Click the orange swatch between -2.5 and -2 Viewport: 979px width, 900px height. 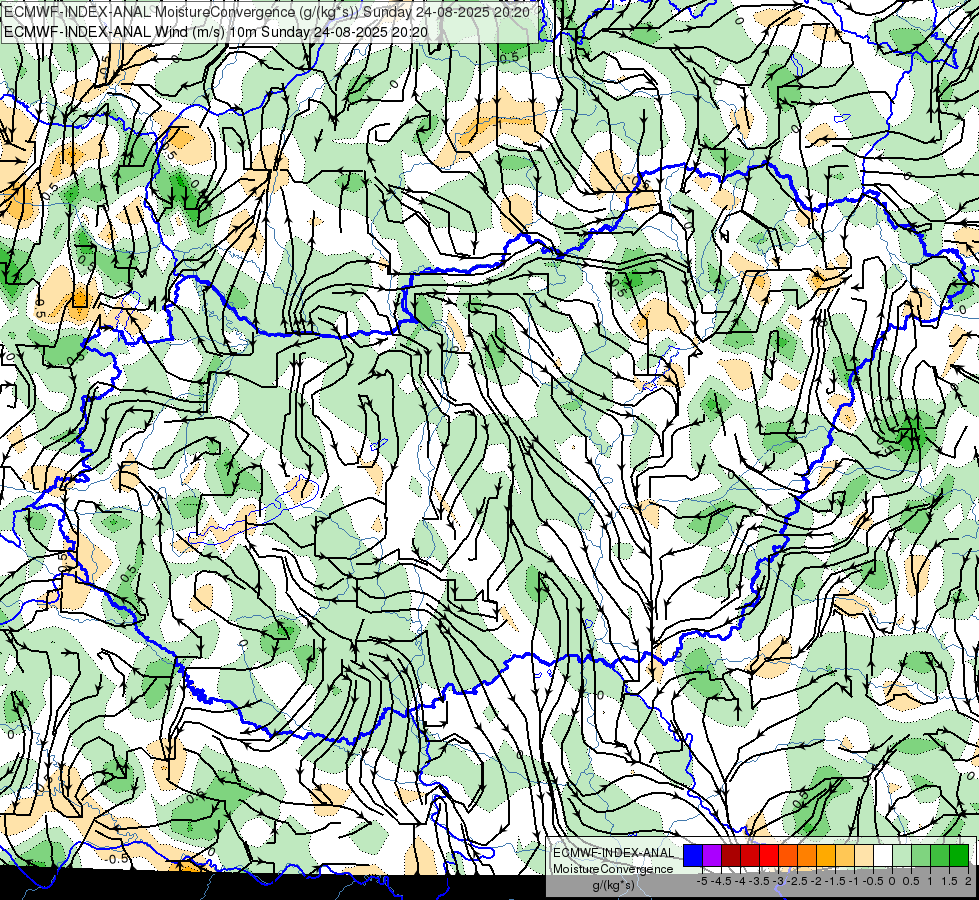click(x=807, y=855)
